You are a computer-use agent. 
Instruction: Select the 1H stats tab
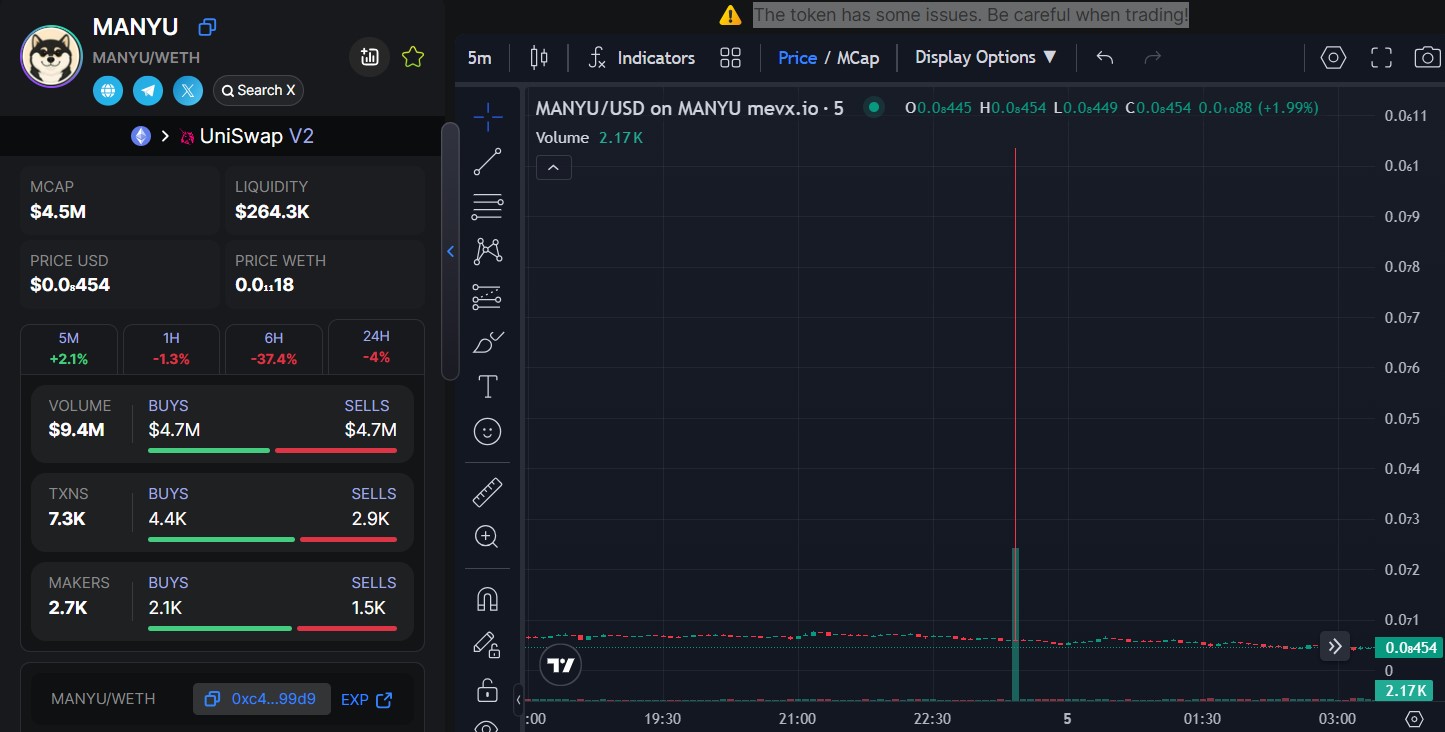[x=171, y=347]
